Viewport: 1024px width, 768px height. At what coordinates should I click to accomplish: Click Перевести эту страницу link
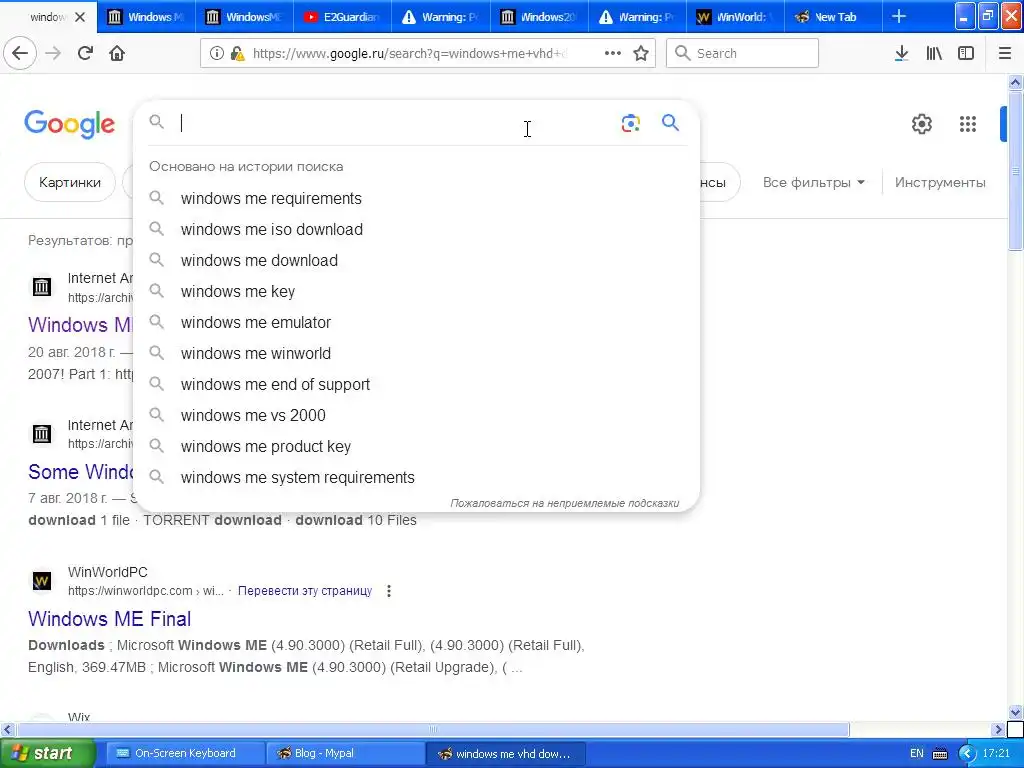305,591
